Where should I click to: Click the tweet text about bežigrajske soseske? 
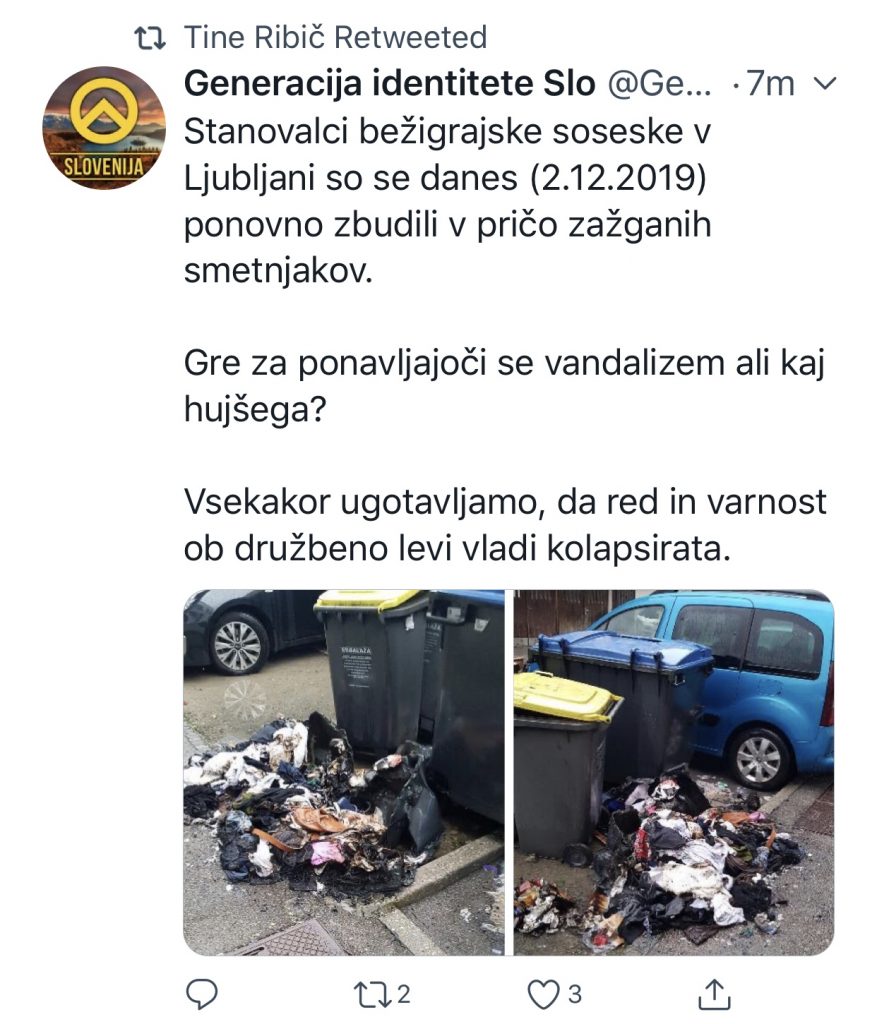pyautogui.click(x=447, y=201)
